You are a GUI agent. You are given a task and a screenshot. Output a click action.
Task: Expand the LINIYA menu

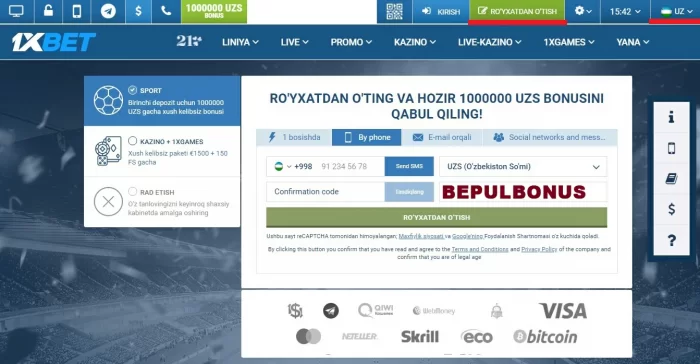(240, 42)
